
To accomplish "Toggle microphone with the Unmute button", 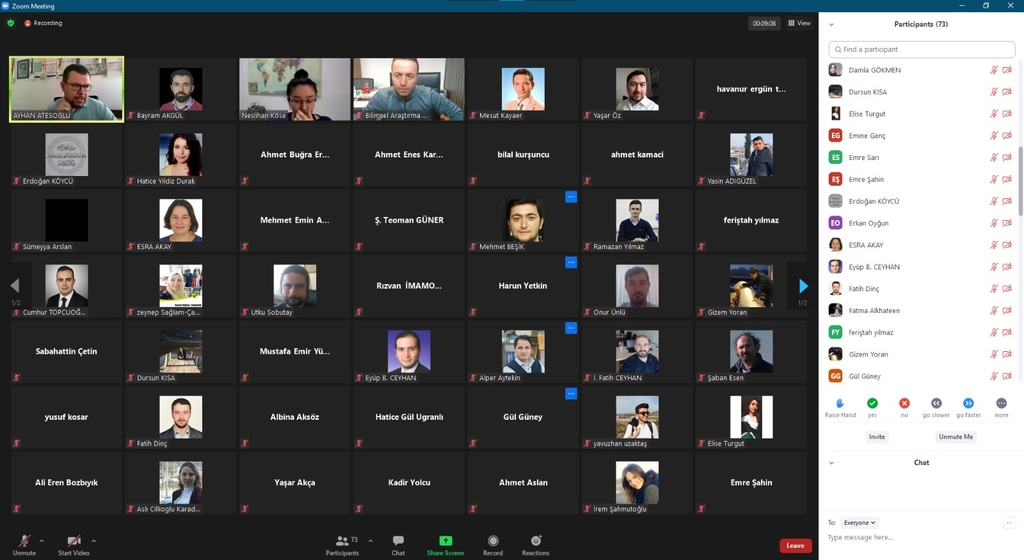I will click(x=24, y=541).
